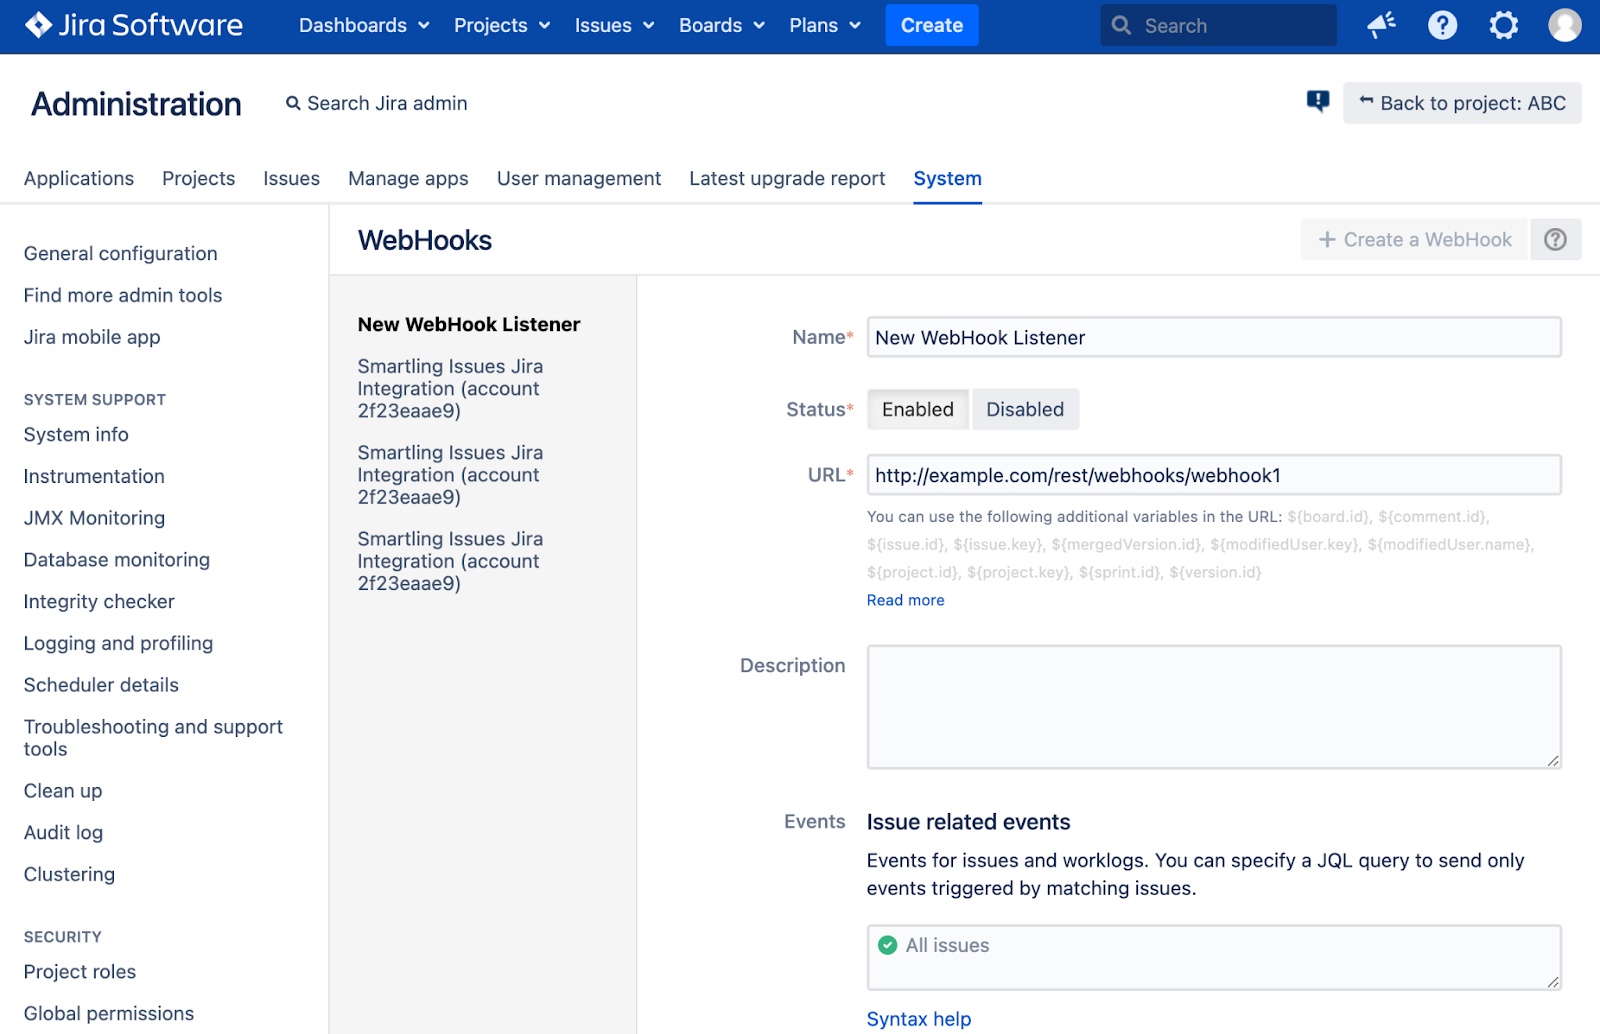Expand the Plans dropdown
This screenshot has width=1600, height=1034.
click(x=824, y=26)
